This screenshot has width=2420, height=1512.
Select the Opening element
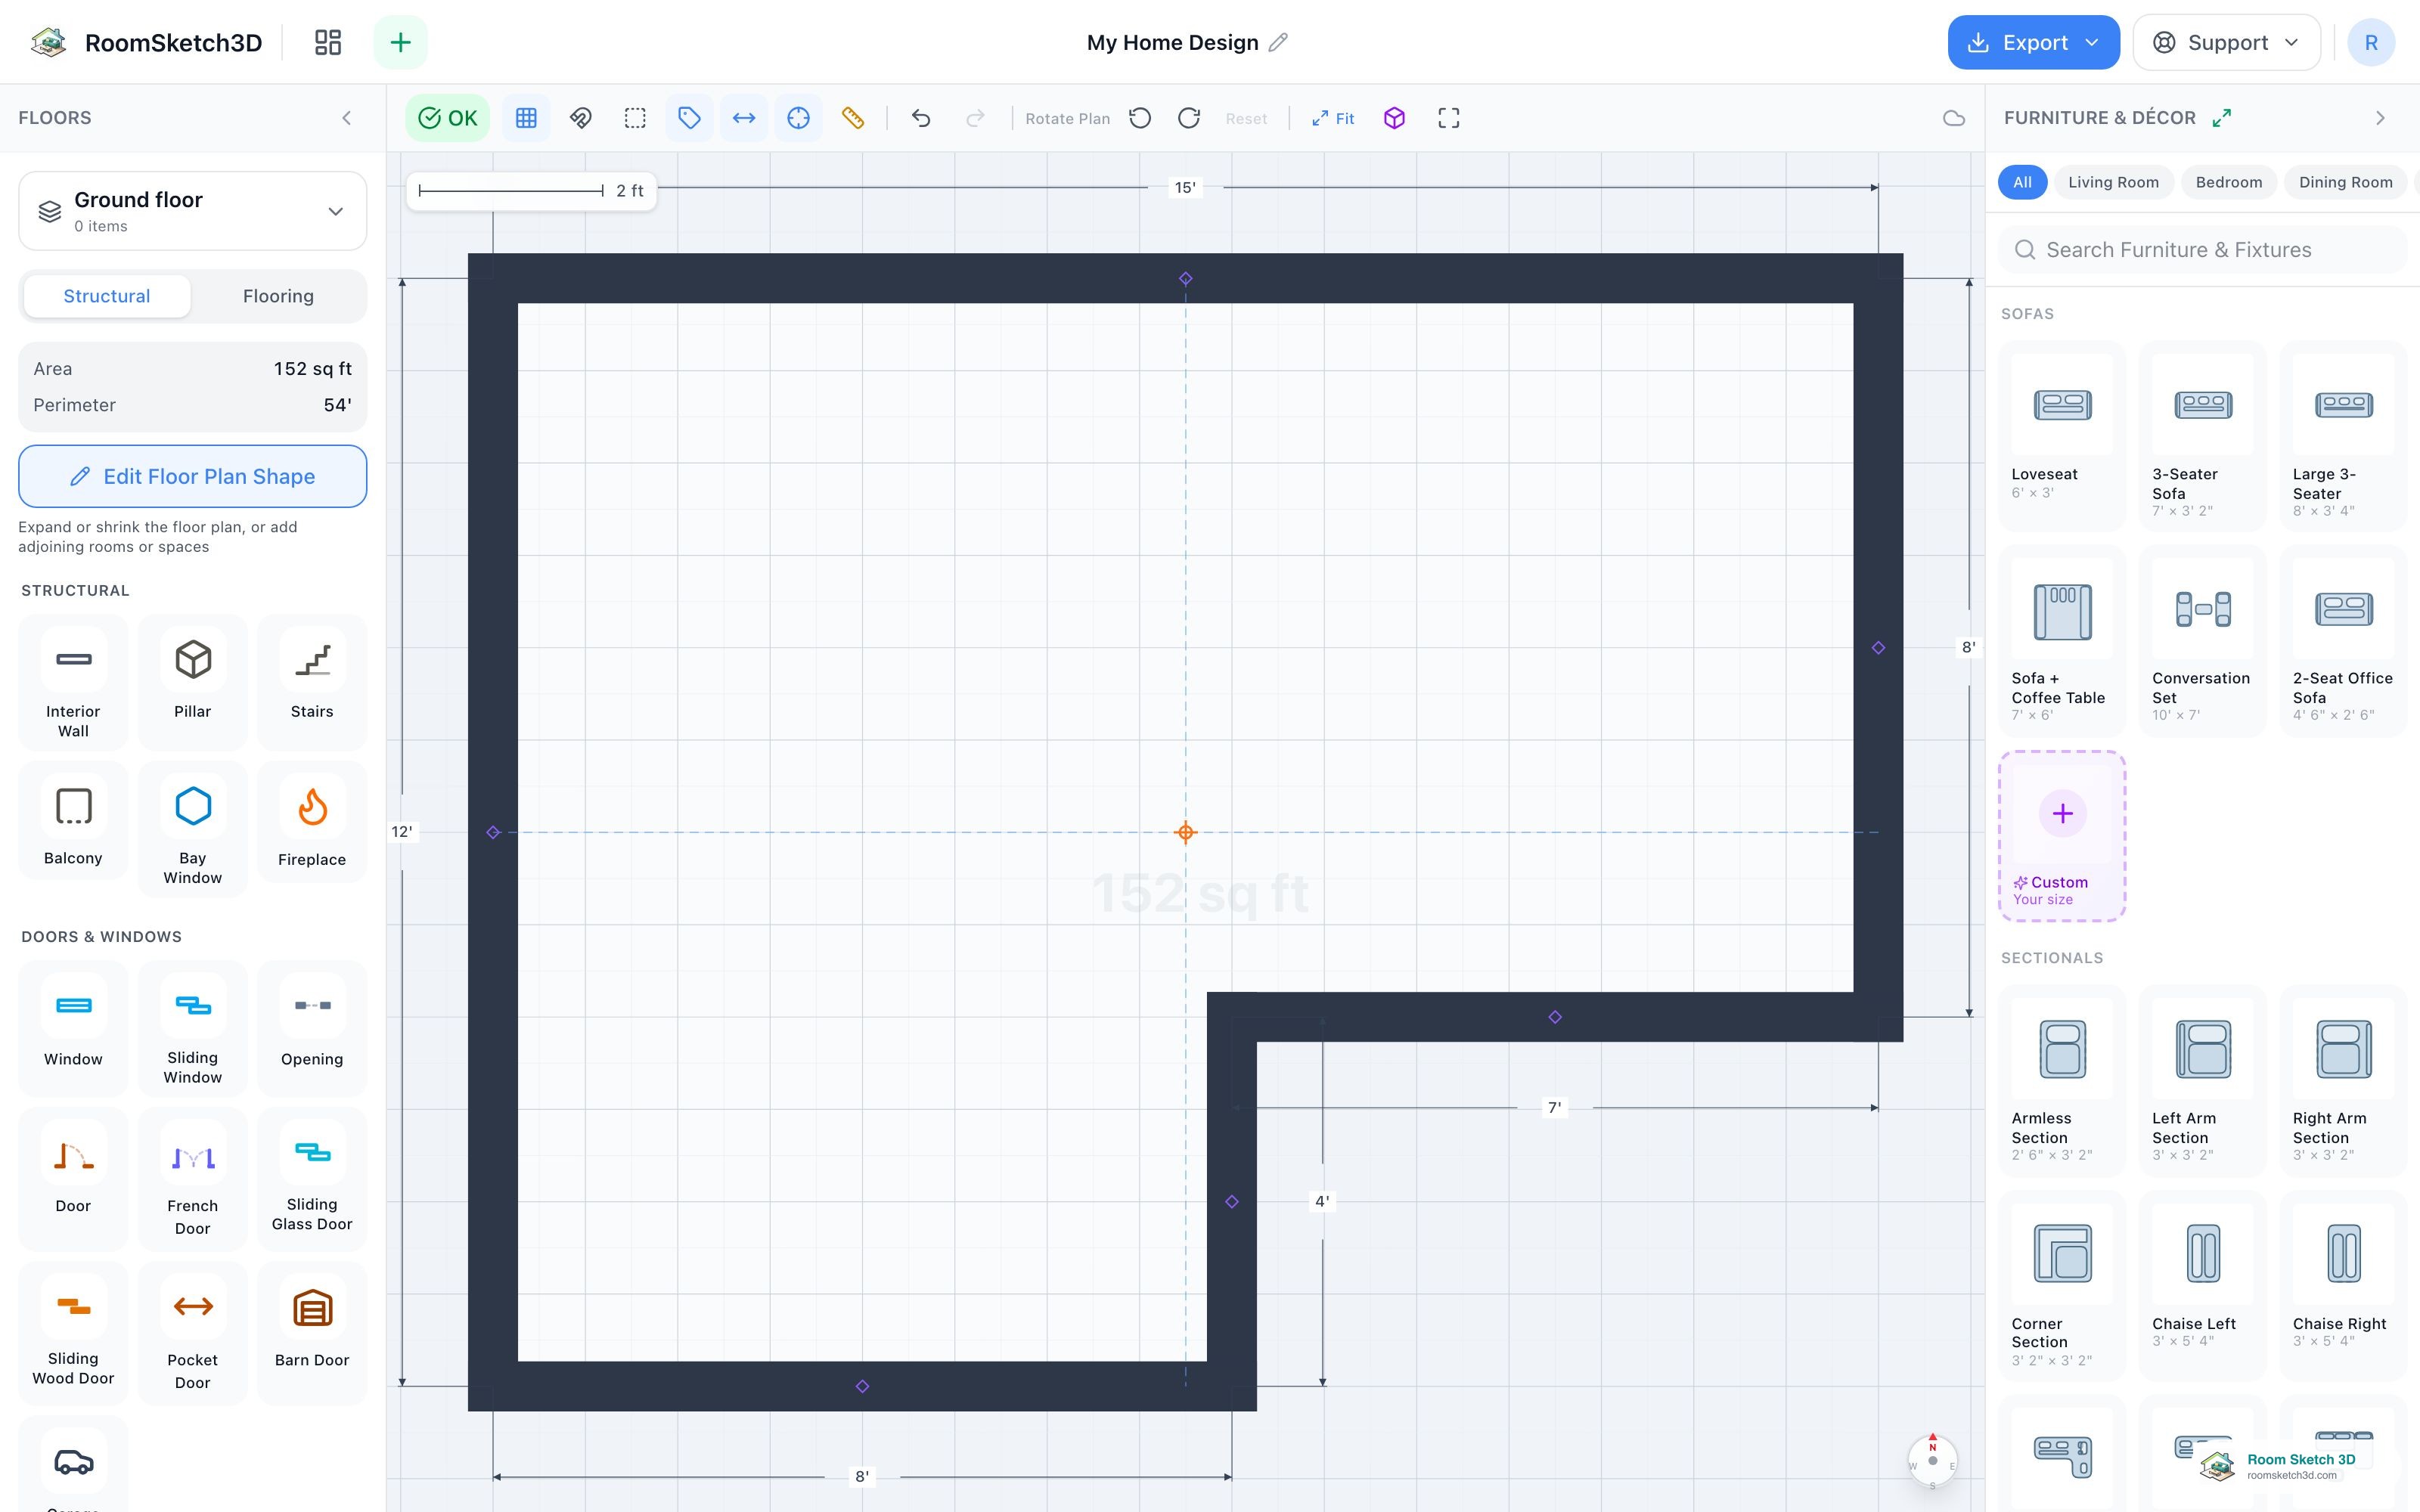pyautogui.click(x=312, y=1028)
